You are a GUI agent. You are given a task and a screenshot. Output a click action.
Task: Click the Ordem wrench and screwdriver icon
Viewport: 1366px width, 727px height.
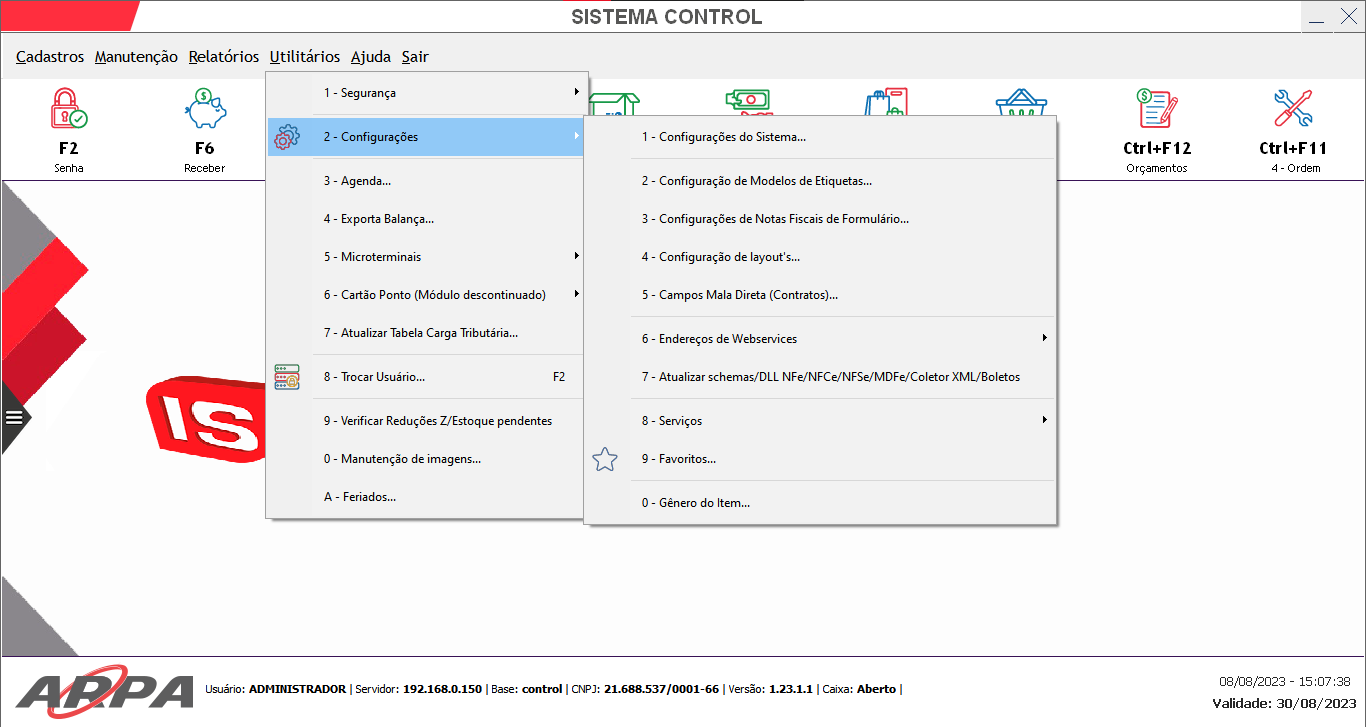(1292, 109)
